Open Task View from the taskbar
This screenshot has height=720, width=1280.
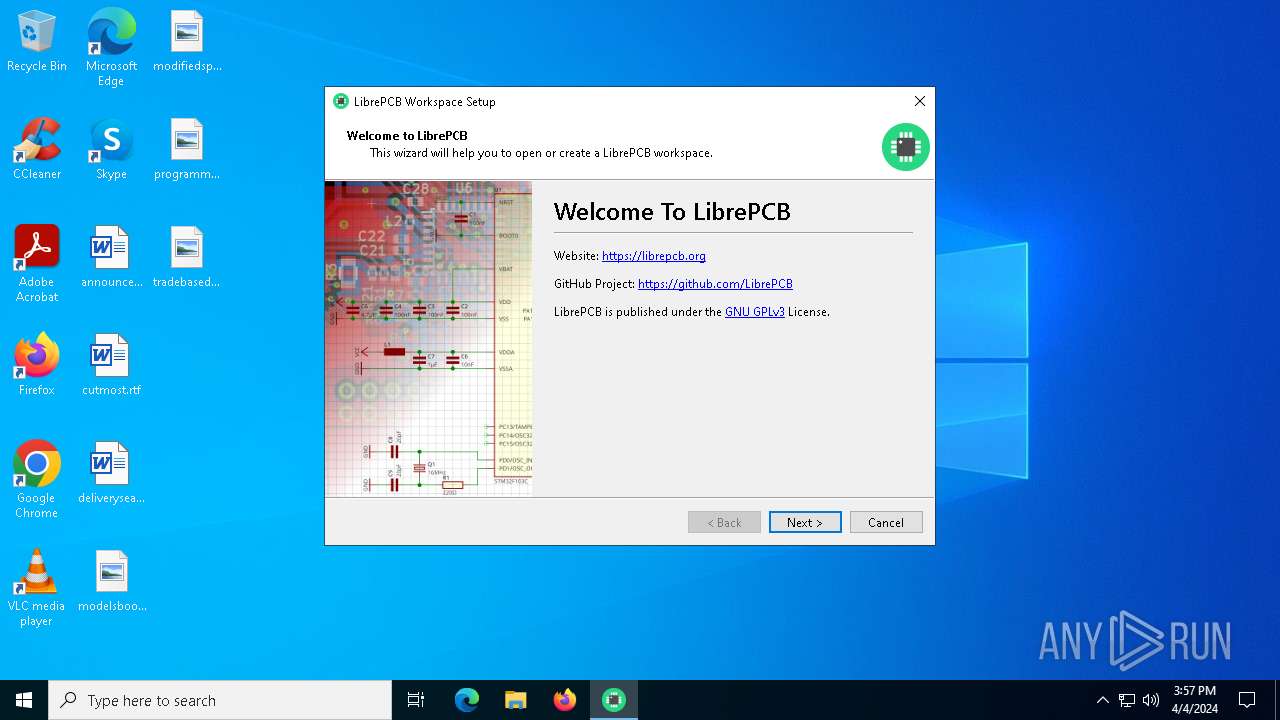[x=416, y=700]
